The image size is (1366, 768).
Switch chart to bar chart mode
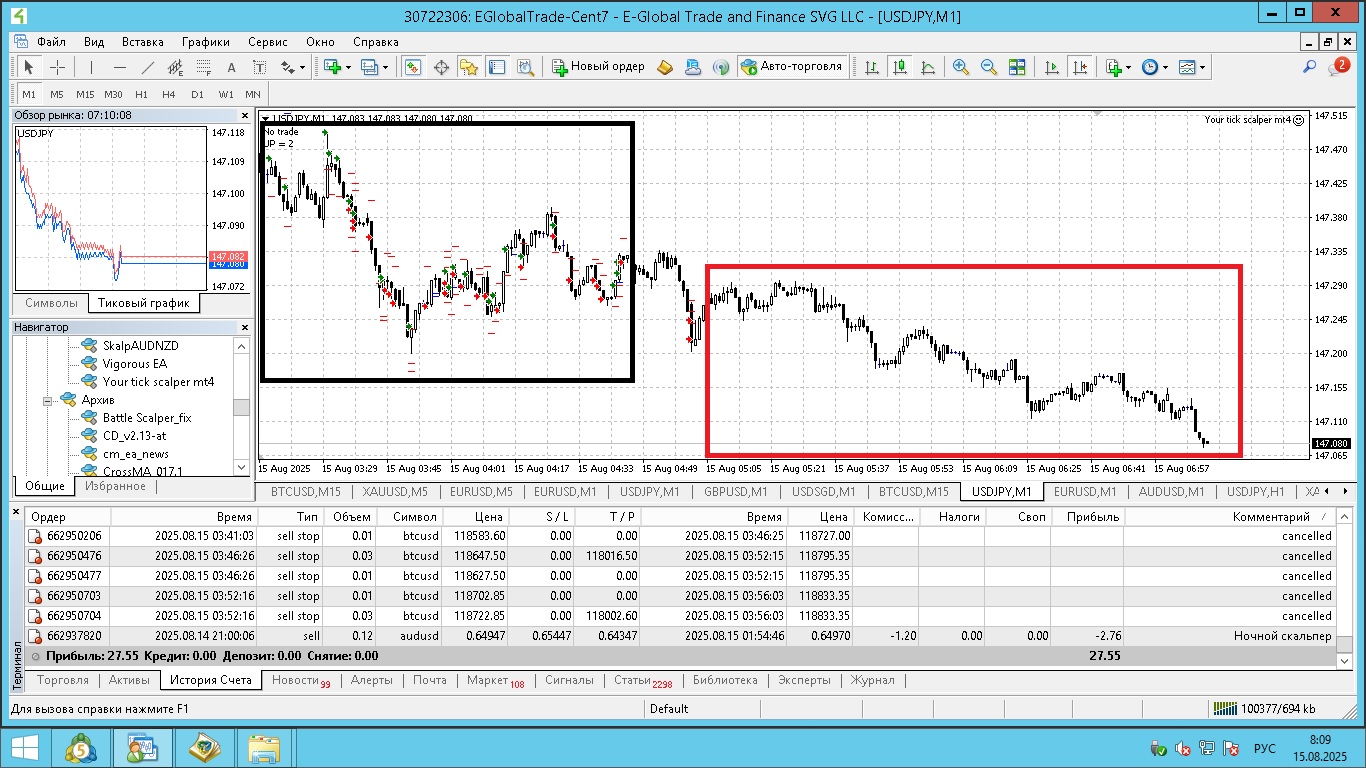[872, 67]
